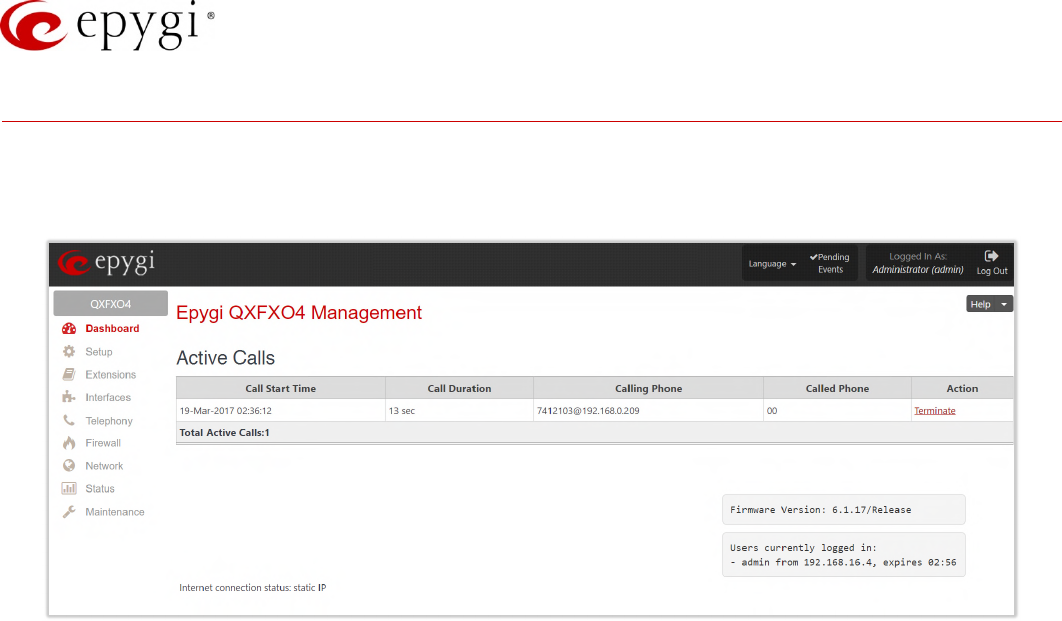This screenshot has width=1062, height=621.
Task: Click the Active Calls heading
Action: (226, 358)
